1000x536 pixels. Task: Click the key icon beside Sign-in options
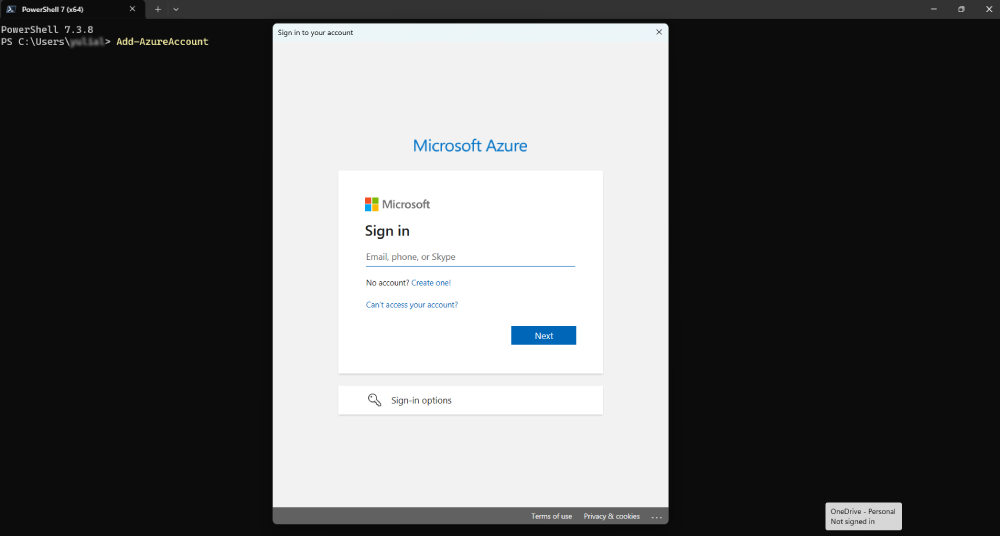pos(374,400)
